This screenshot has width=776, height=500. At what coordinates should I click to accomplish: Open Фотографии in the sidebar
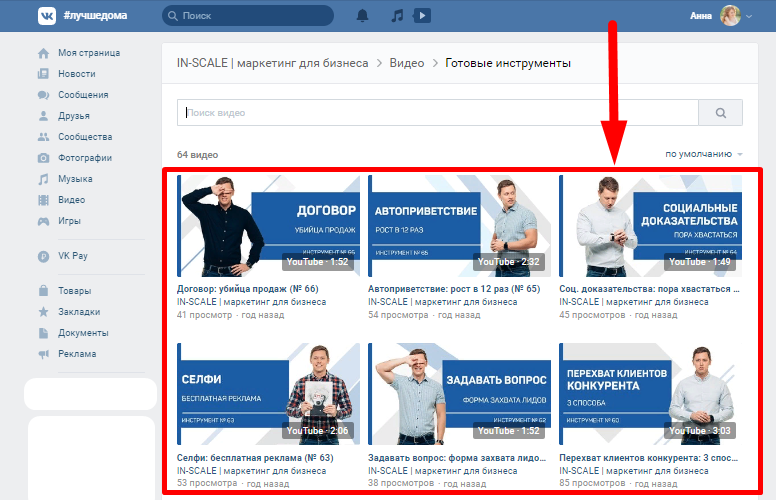point(85,158)
